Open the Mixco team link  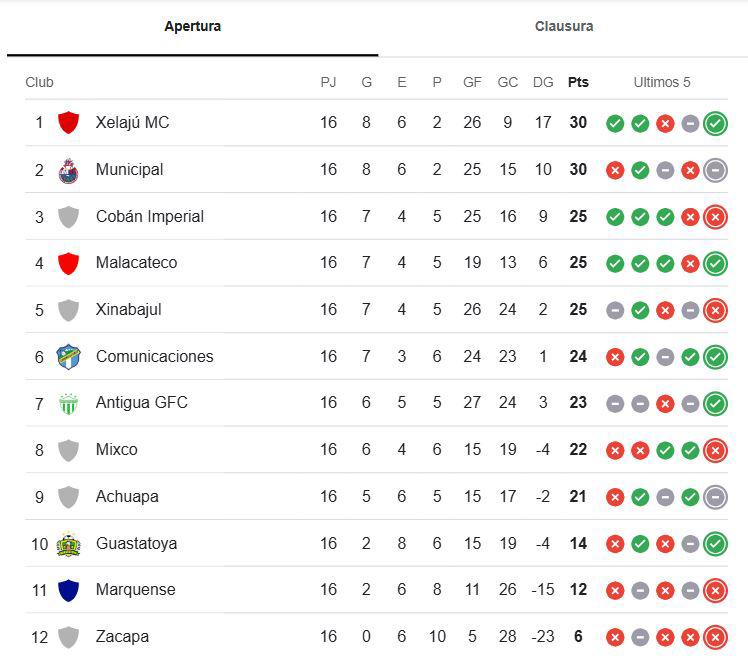(x=116, y=450)
